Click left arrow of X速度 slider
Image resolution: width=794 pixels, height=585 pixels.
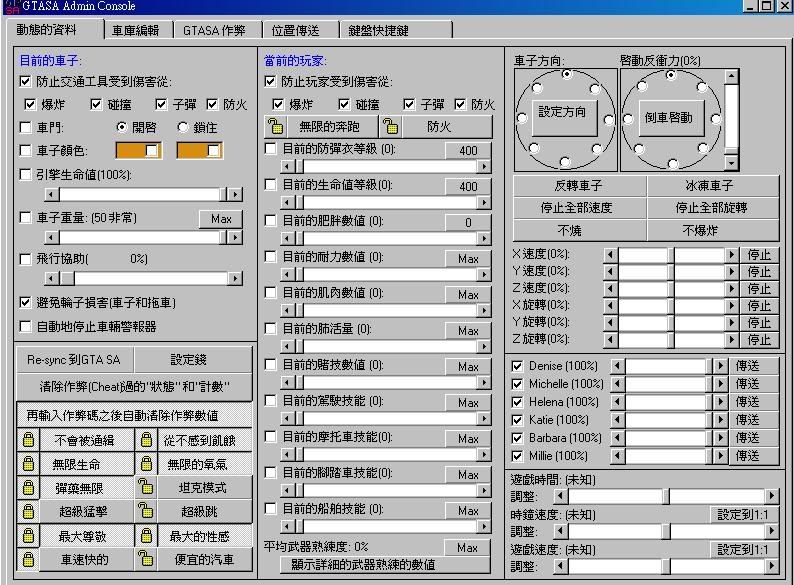click(x=612, y=255)
